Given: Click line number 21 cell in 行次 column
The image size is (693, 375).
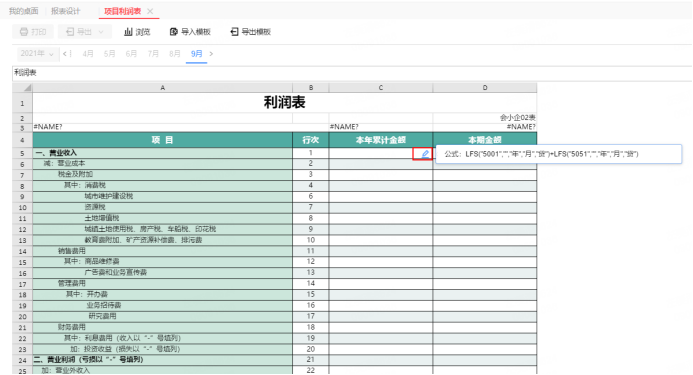Looking at the screenshot, I should click(x=311, y=360).
